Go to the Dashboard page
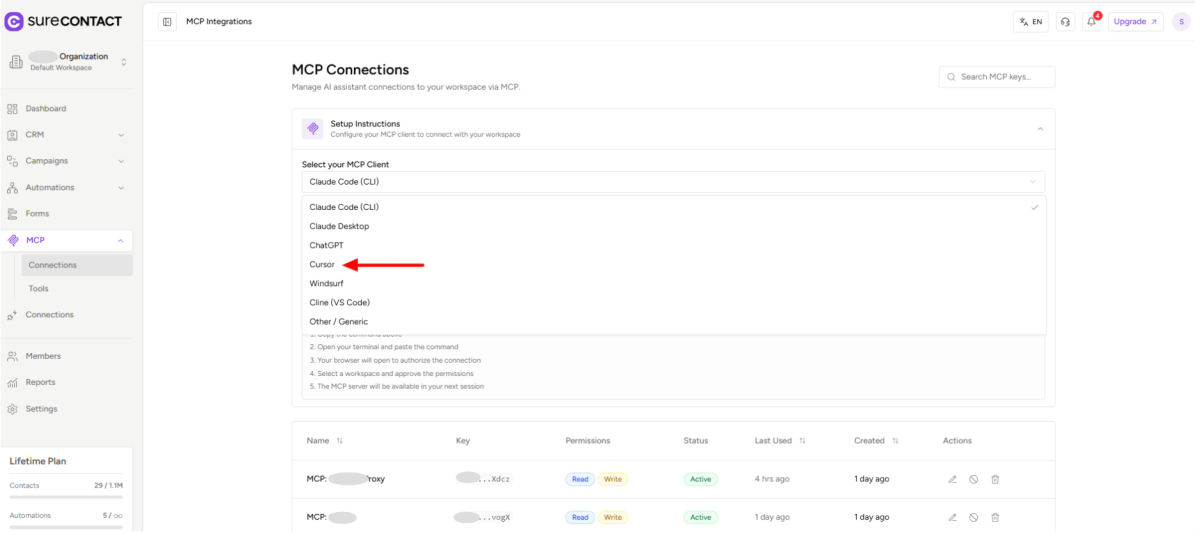Image resolution: width=1200 pixels, height=535 pixels. (46, 109)
